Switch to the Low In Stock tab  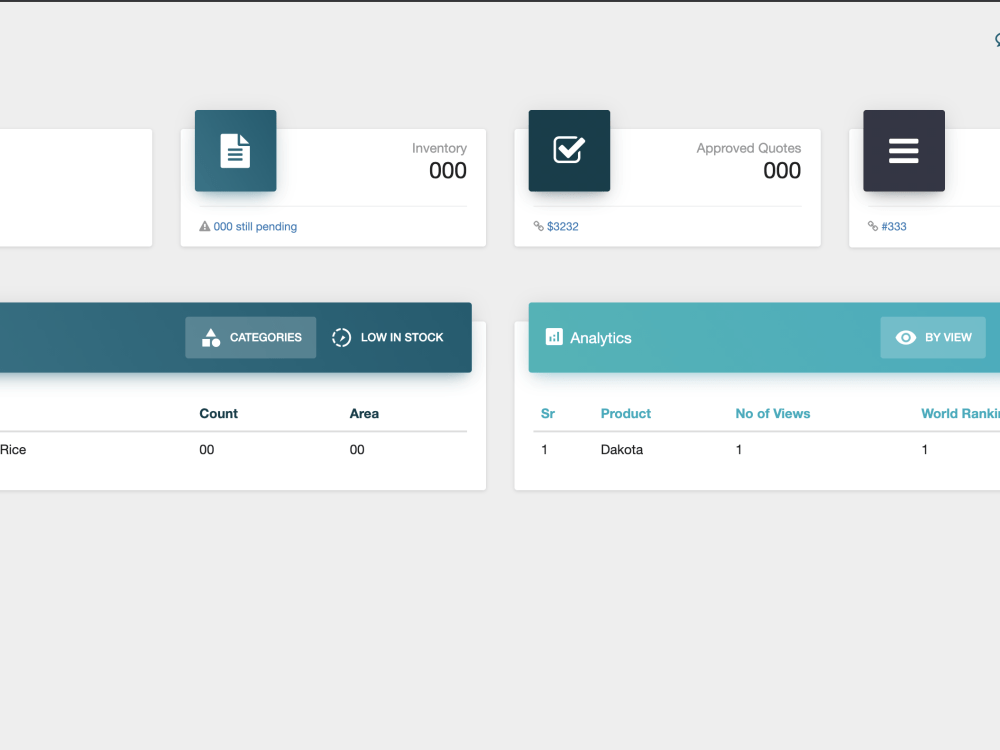(388, 337)
